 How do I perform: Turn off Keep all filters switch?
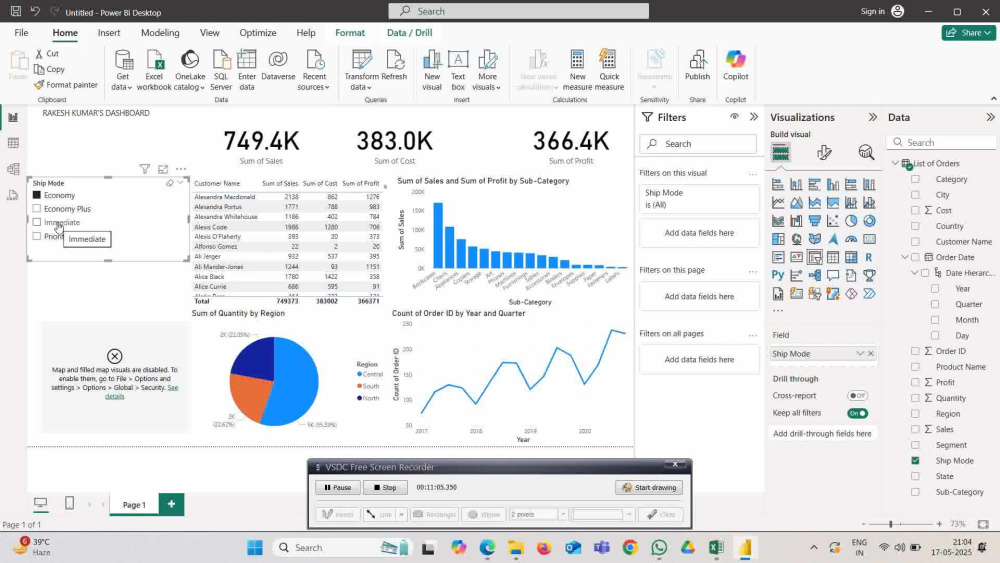coord(857,413)
